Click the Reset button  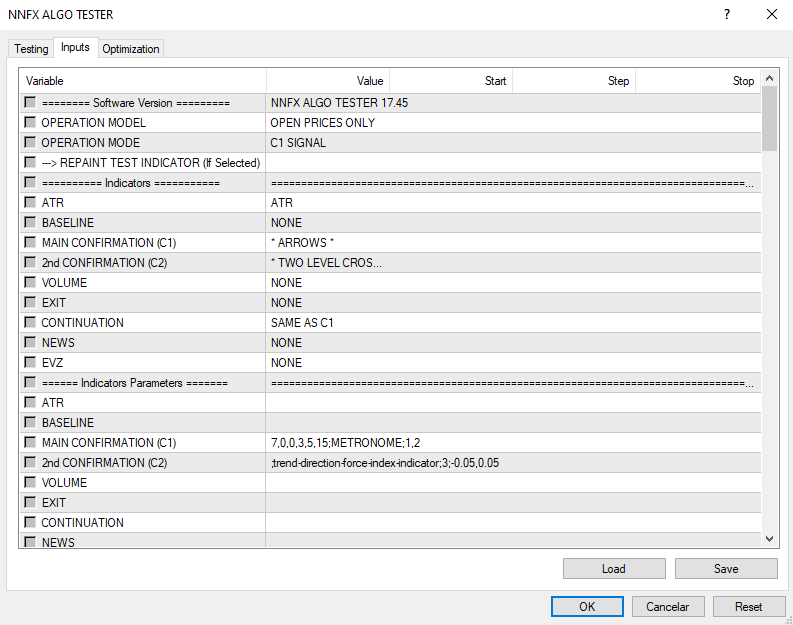coord(748,606)
